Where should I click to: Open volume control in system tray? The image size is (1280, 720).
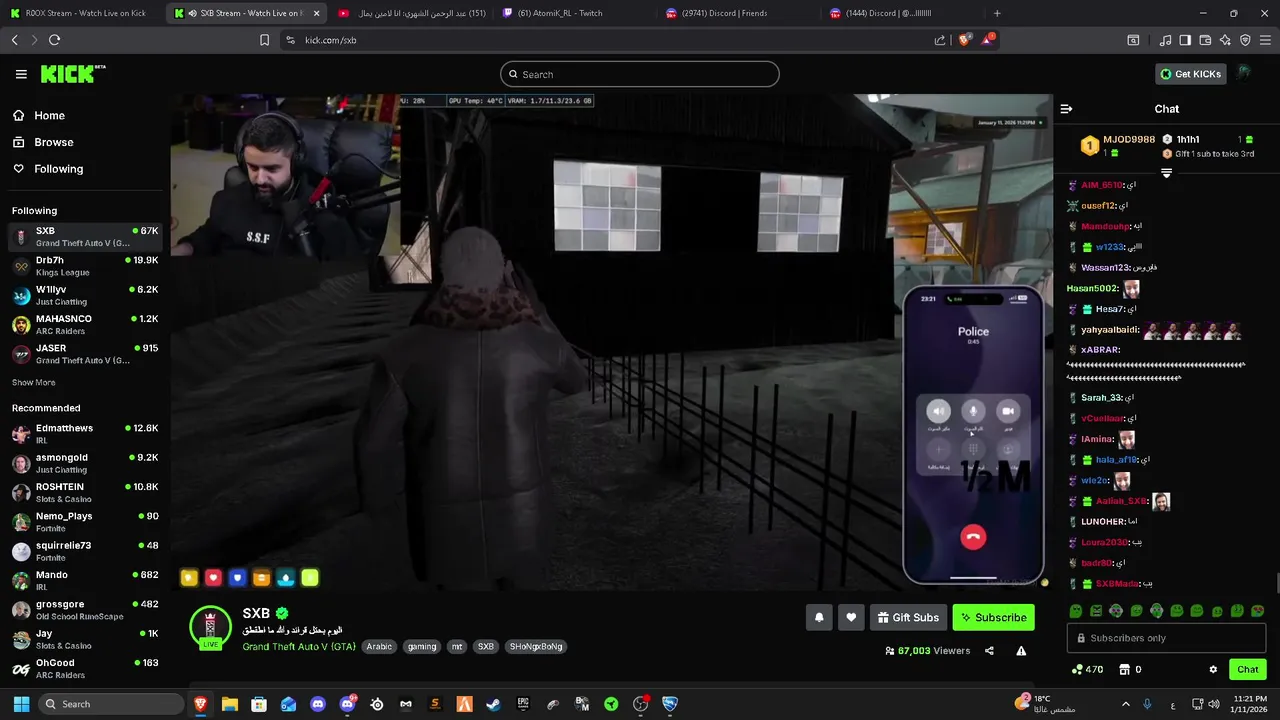click(x=1213, y=704)
